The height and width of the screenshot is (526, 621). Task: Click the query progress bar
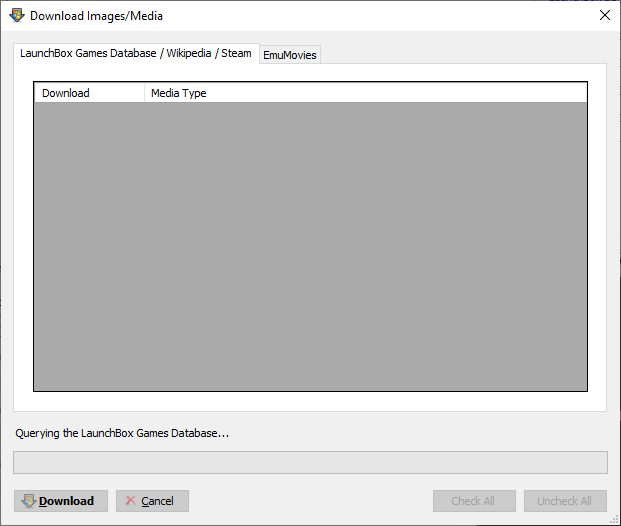point(310,462)
